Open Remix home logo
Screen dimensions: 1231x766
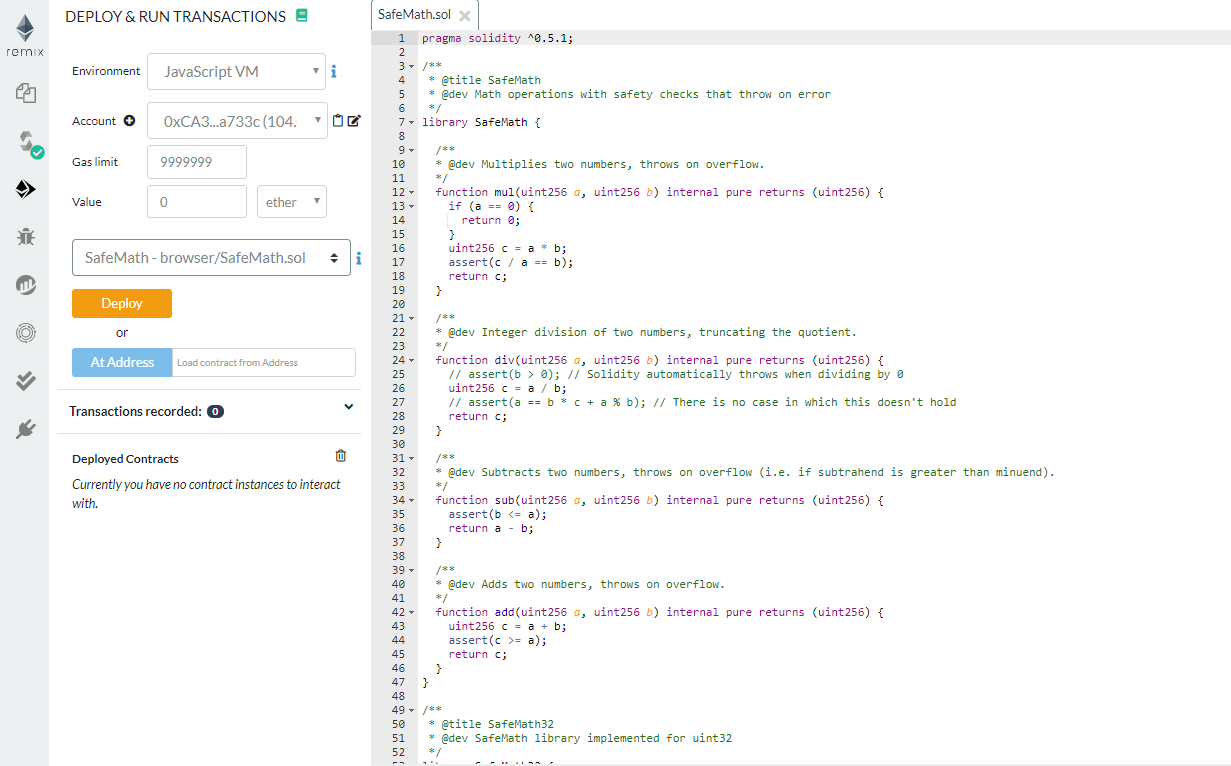[24, 36]
